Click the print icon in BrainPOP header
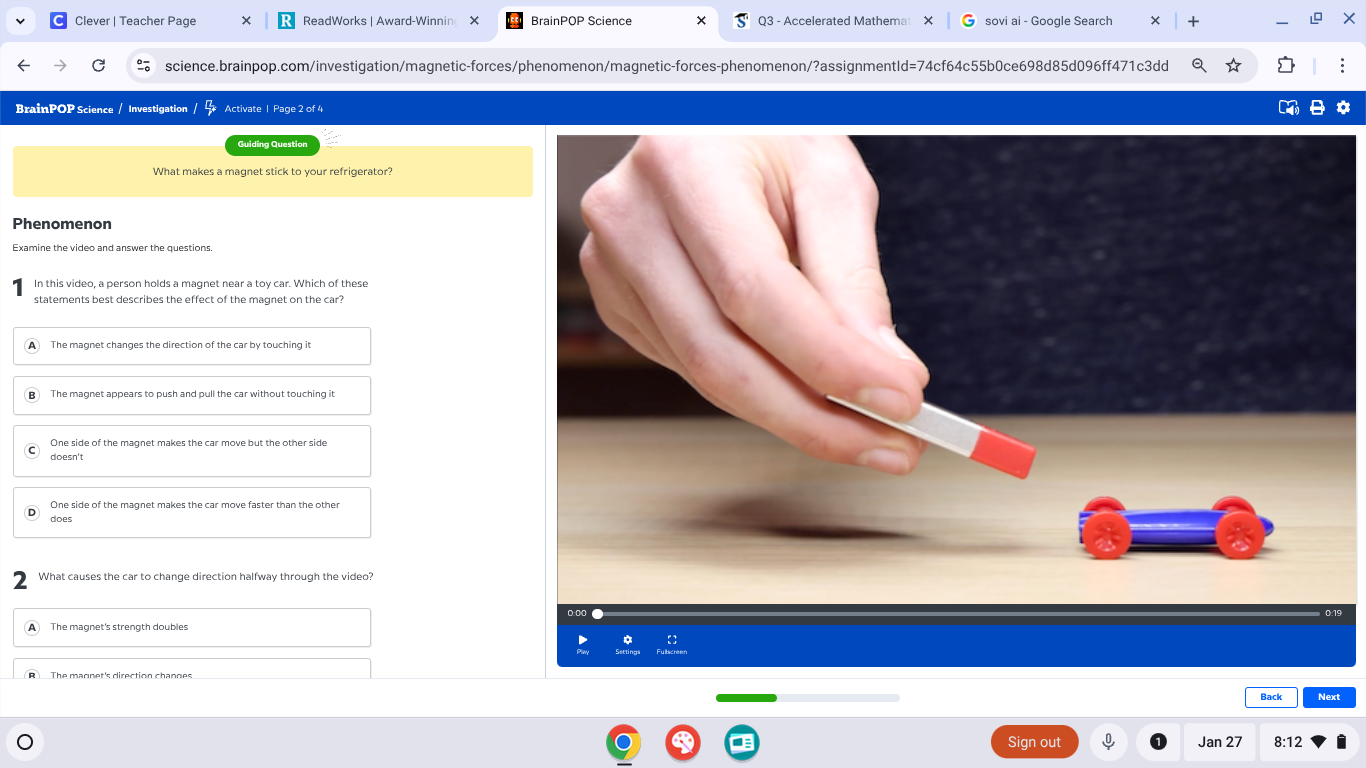Image resolution: width=1366 pixels, height=768 pixels. [x=1317, y=108]
